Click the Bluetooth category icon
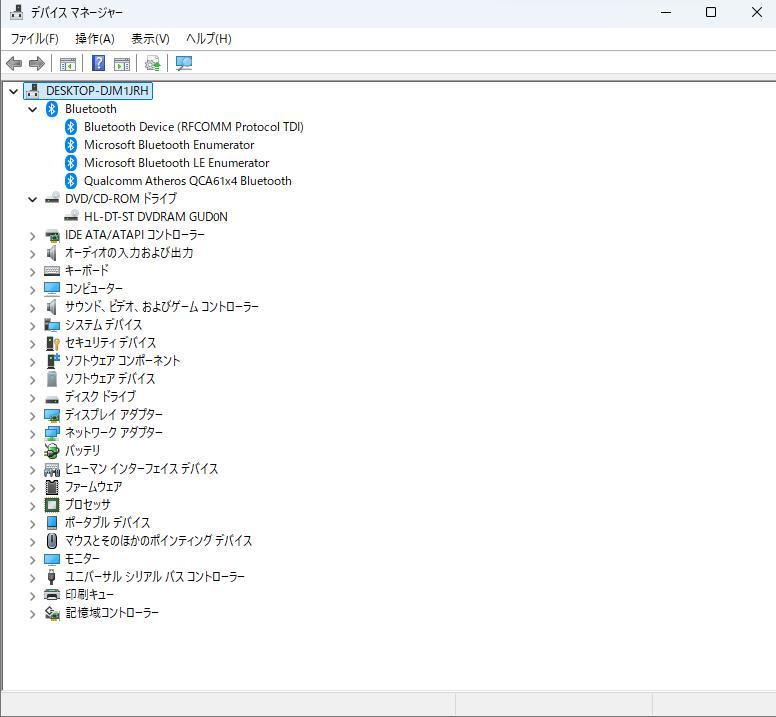This screenshot has width=776, height=717. (x=52, y=109)
